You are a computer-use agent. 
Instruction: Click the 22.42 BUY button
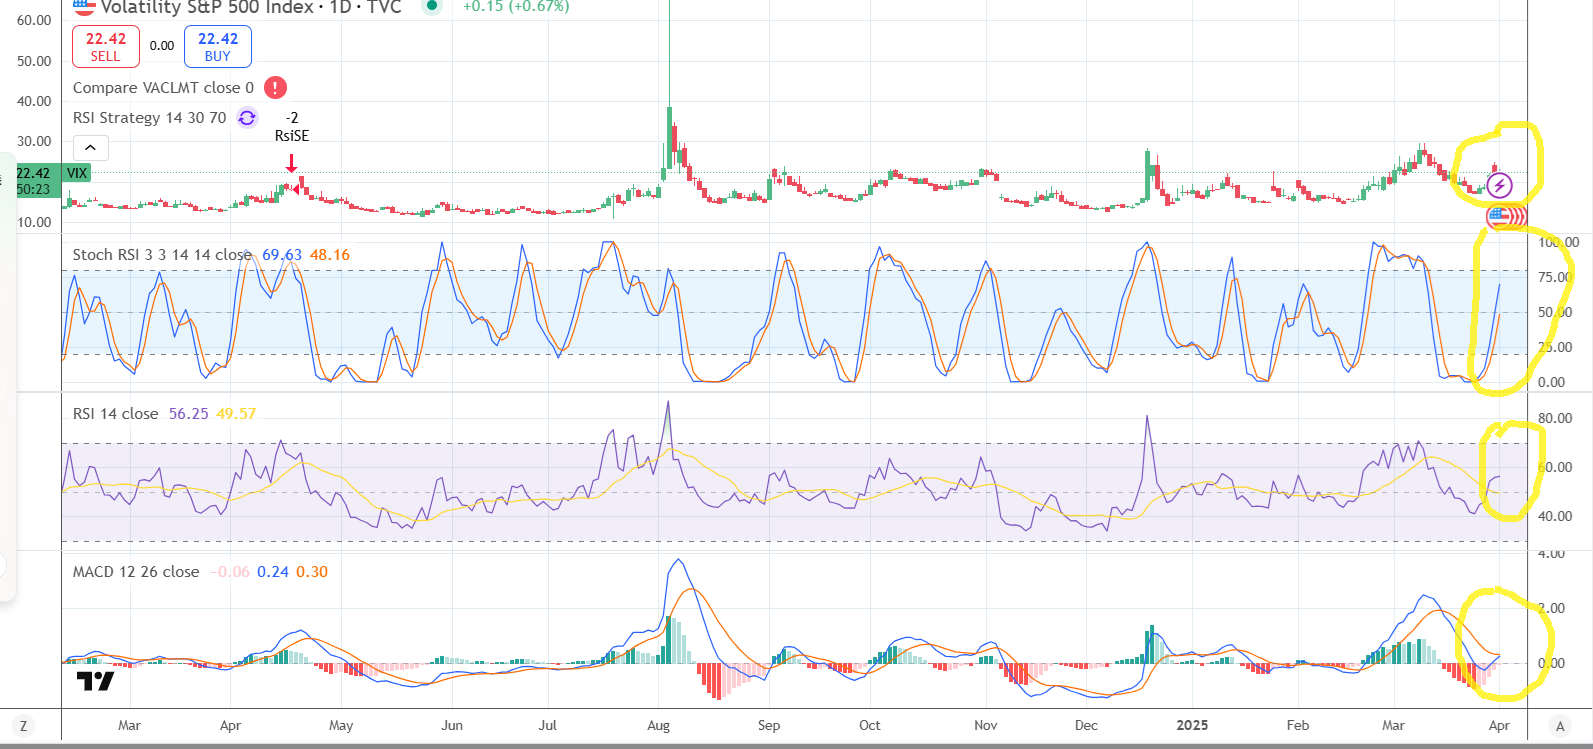click(217, 46)
